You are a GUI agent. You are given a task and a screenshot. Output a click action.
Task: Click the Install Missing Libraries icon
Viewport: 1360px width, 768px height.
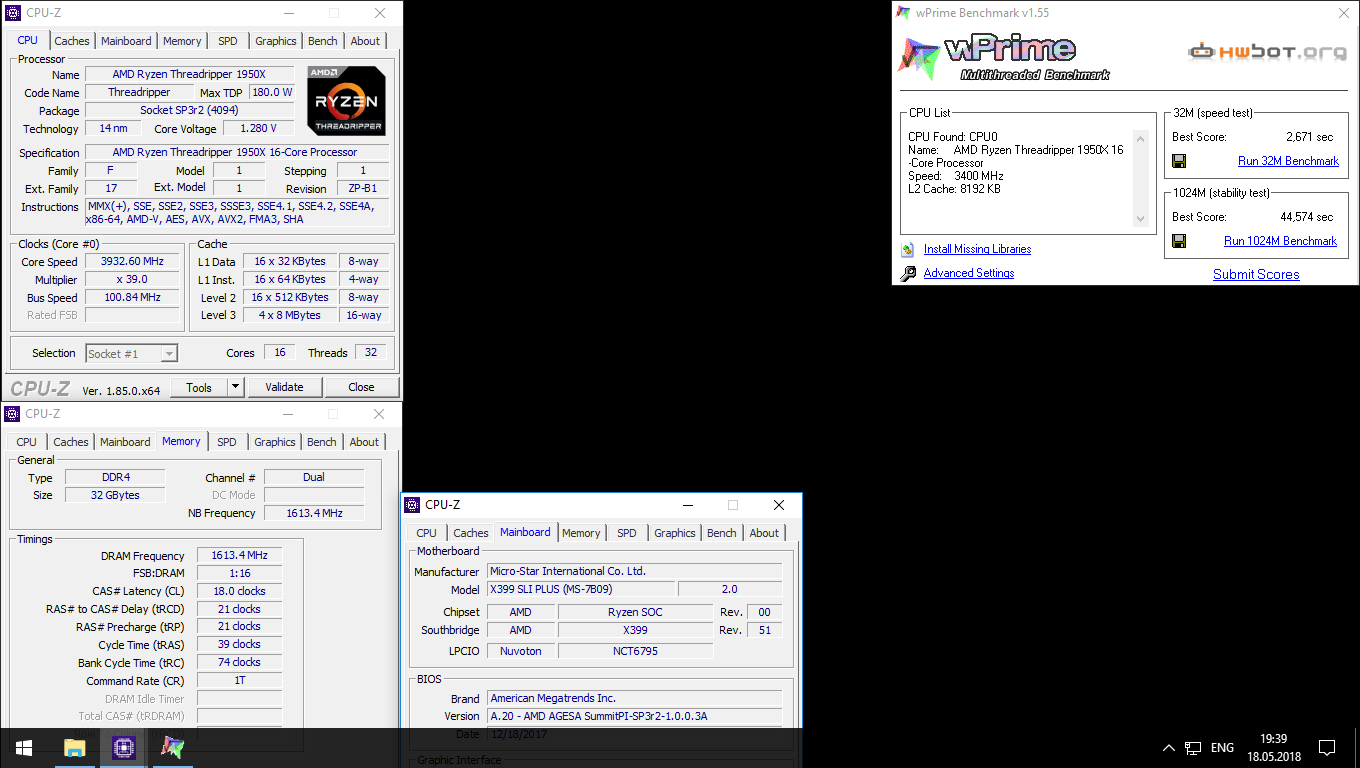907,249
